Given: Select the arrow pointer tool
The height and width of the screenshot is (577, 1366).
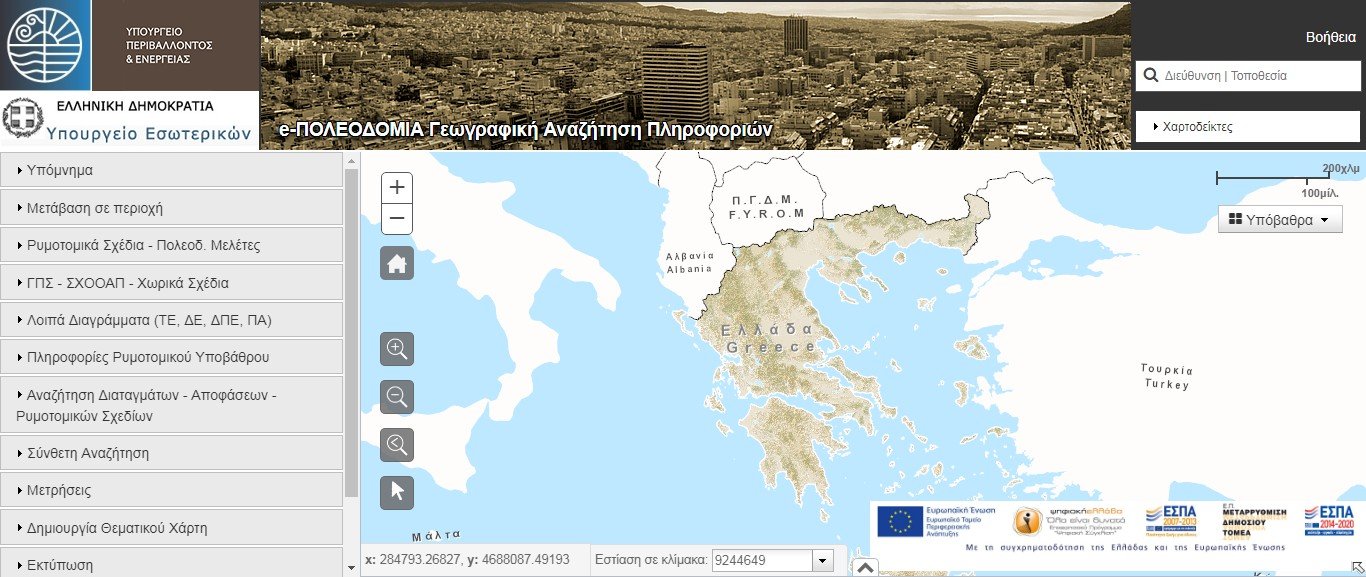Looking at the screenshot, I should [397, 492].
